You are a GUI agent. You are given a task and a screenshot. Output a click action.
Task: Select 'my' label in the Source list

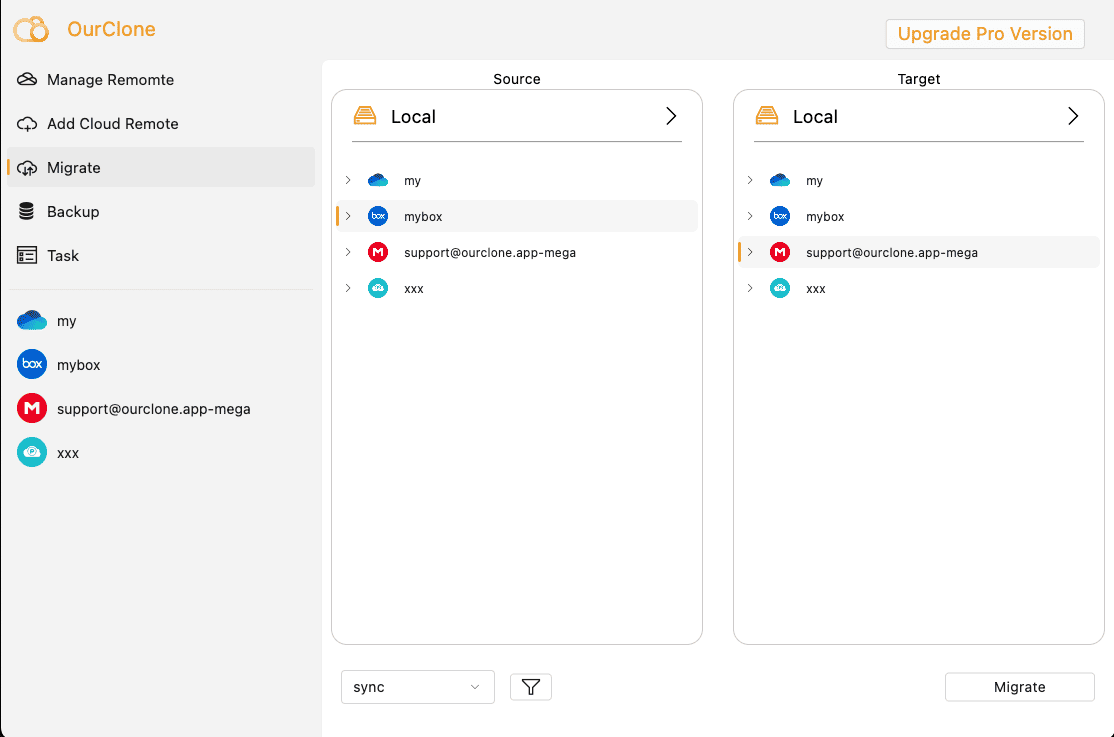[x=412, y=181]
